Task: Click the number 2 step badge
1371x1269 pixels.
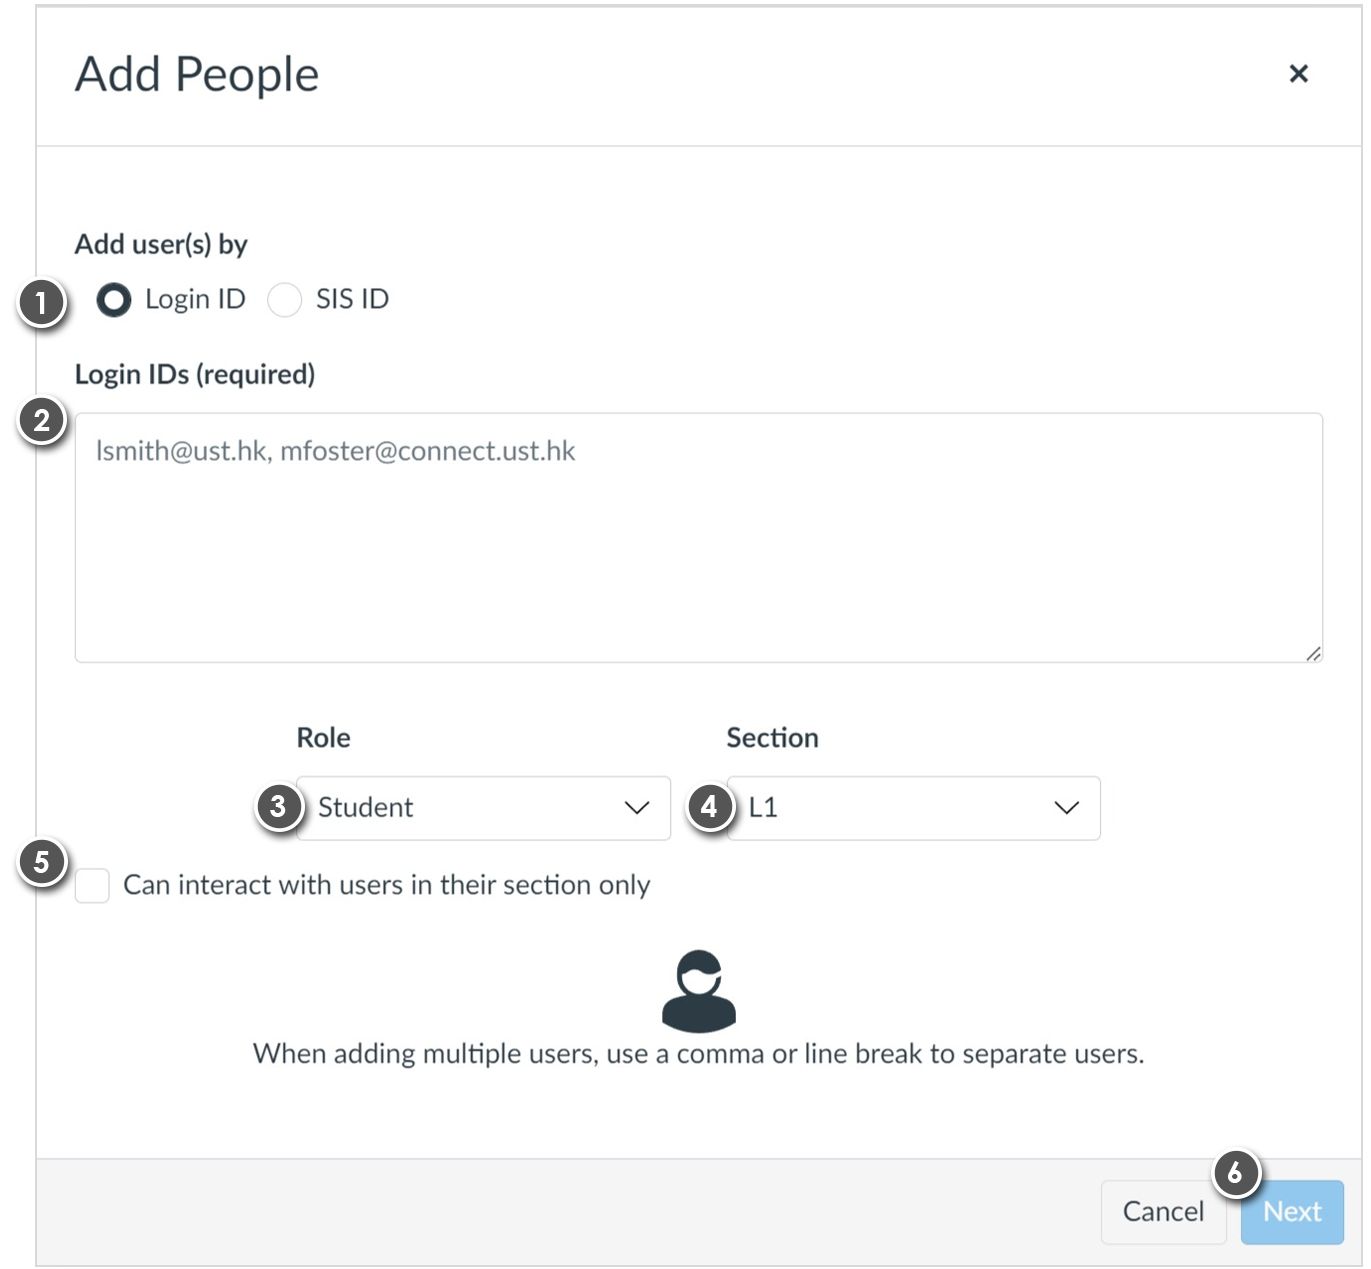Action: pos(42,420)
